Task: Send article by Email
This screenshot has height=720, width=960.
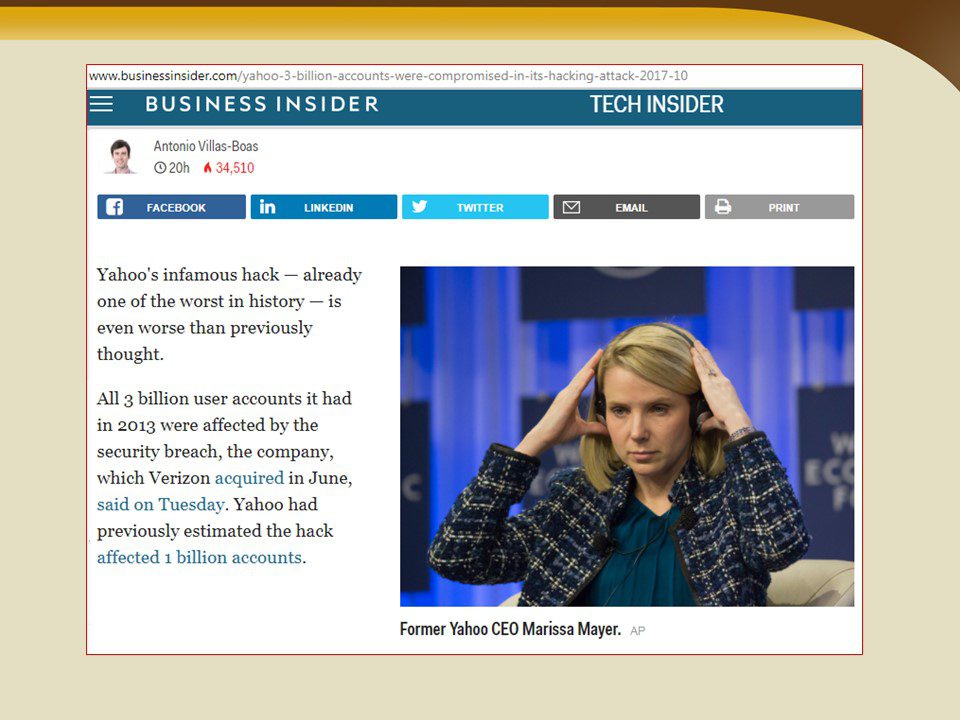Action: coord(626,207)
